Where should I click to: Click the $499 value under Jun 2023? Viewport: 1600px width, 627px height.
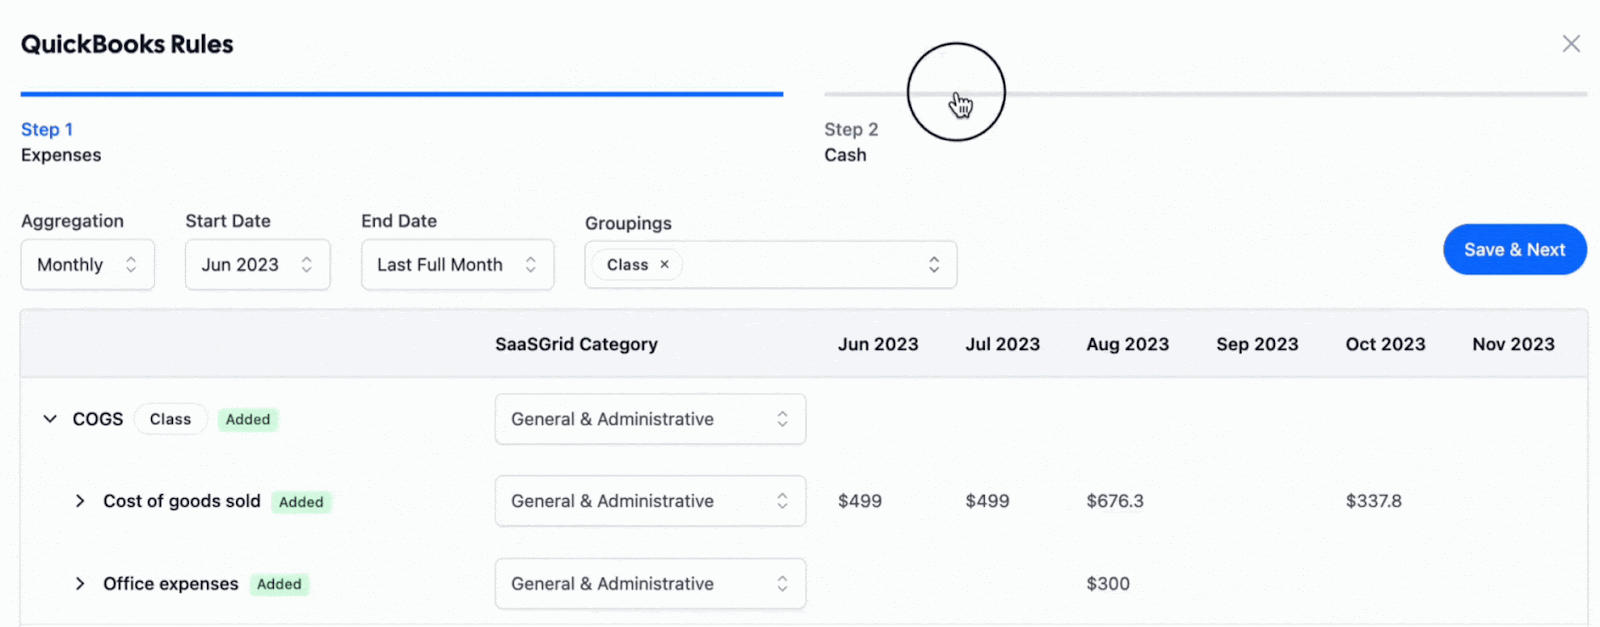(x=860, y=501)
